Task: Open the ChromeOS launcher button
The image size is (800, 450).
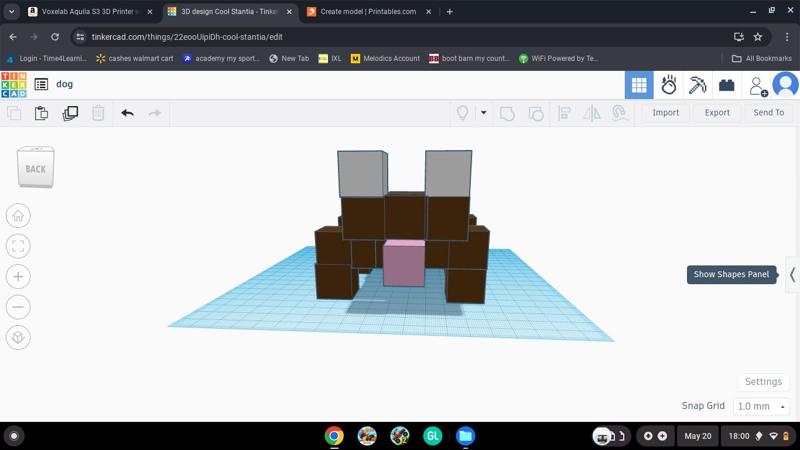Action: pyautogui.click(x=14, y=436)
